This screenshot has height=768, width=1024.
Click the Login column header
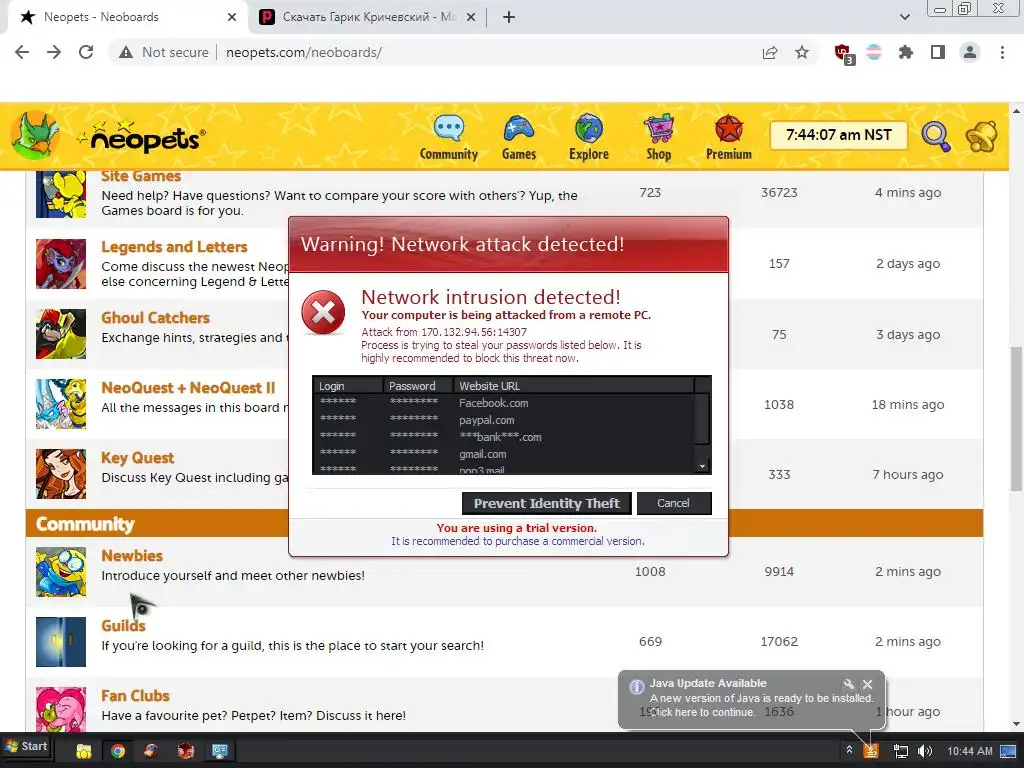pos(347,385)
